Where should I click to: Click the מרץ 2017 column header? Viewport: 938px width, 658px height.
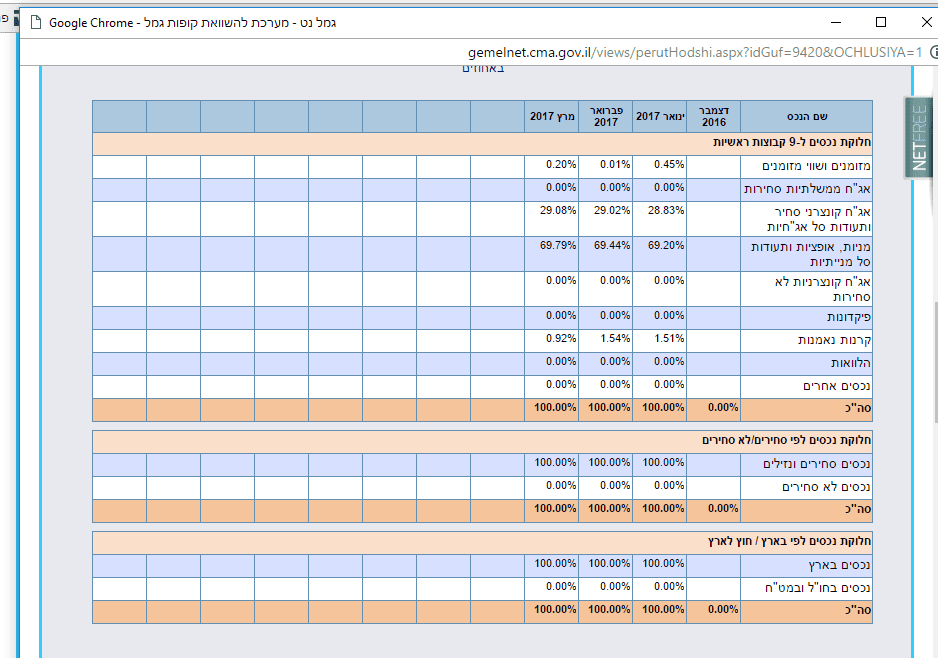click(552, 117)
